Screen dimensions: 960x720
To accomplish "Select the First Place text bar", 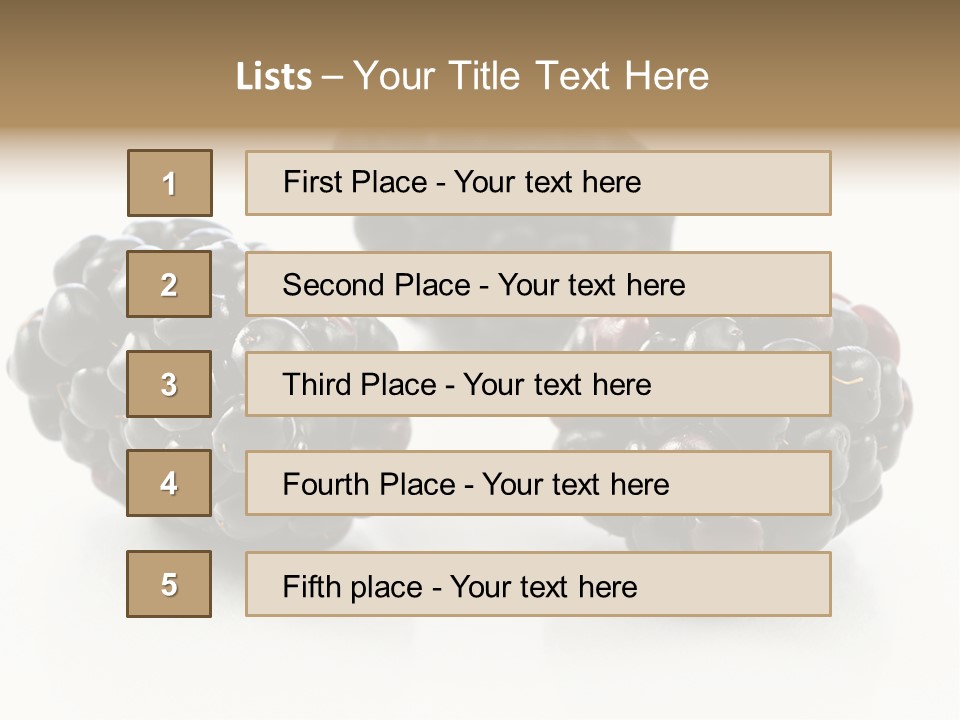I will tap(538, 183).
